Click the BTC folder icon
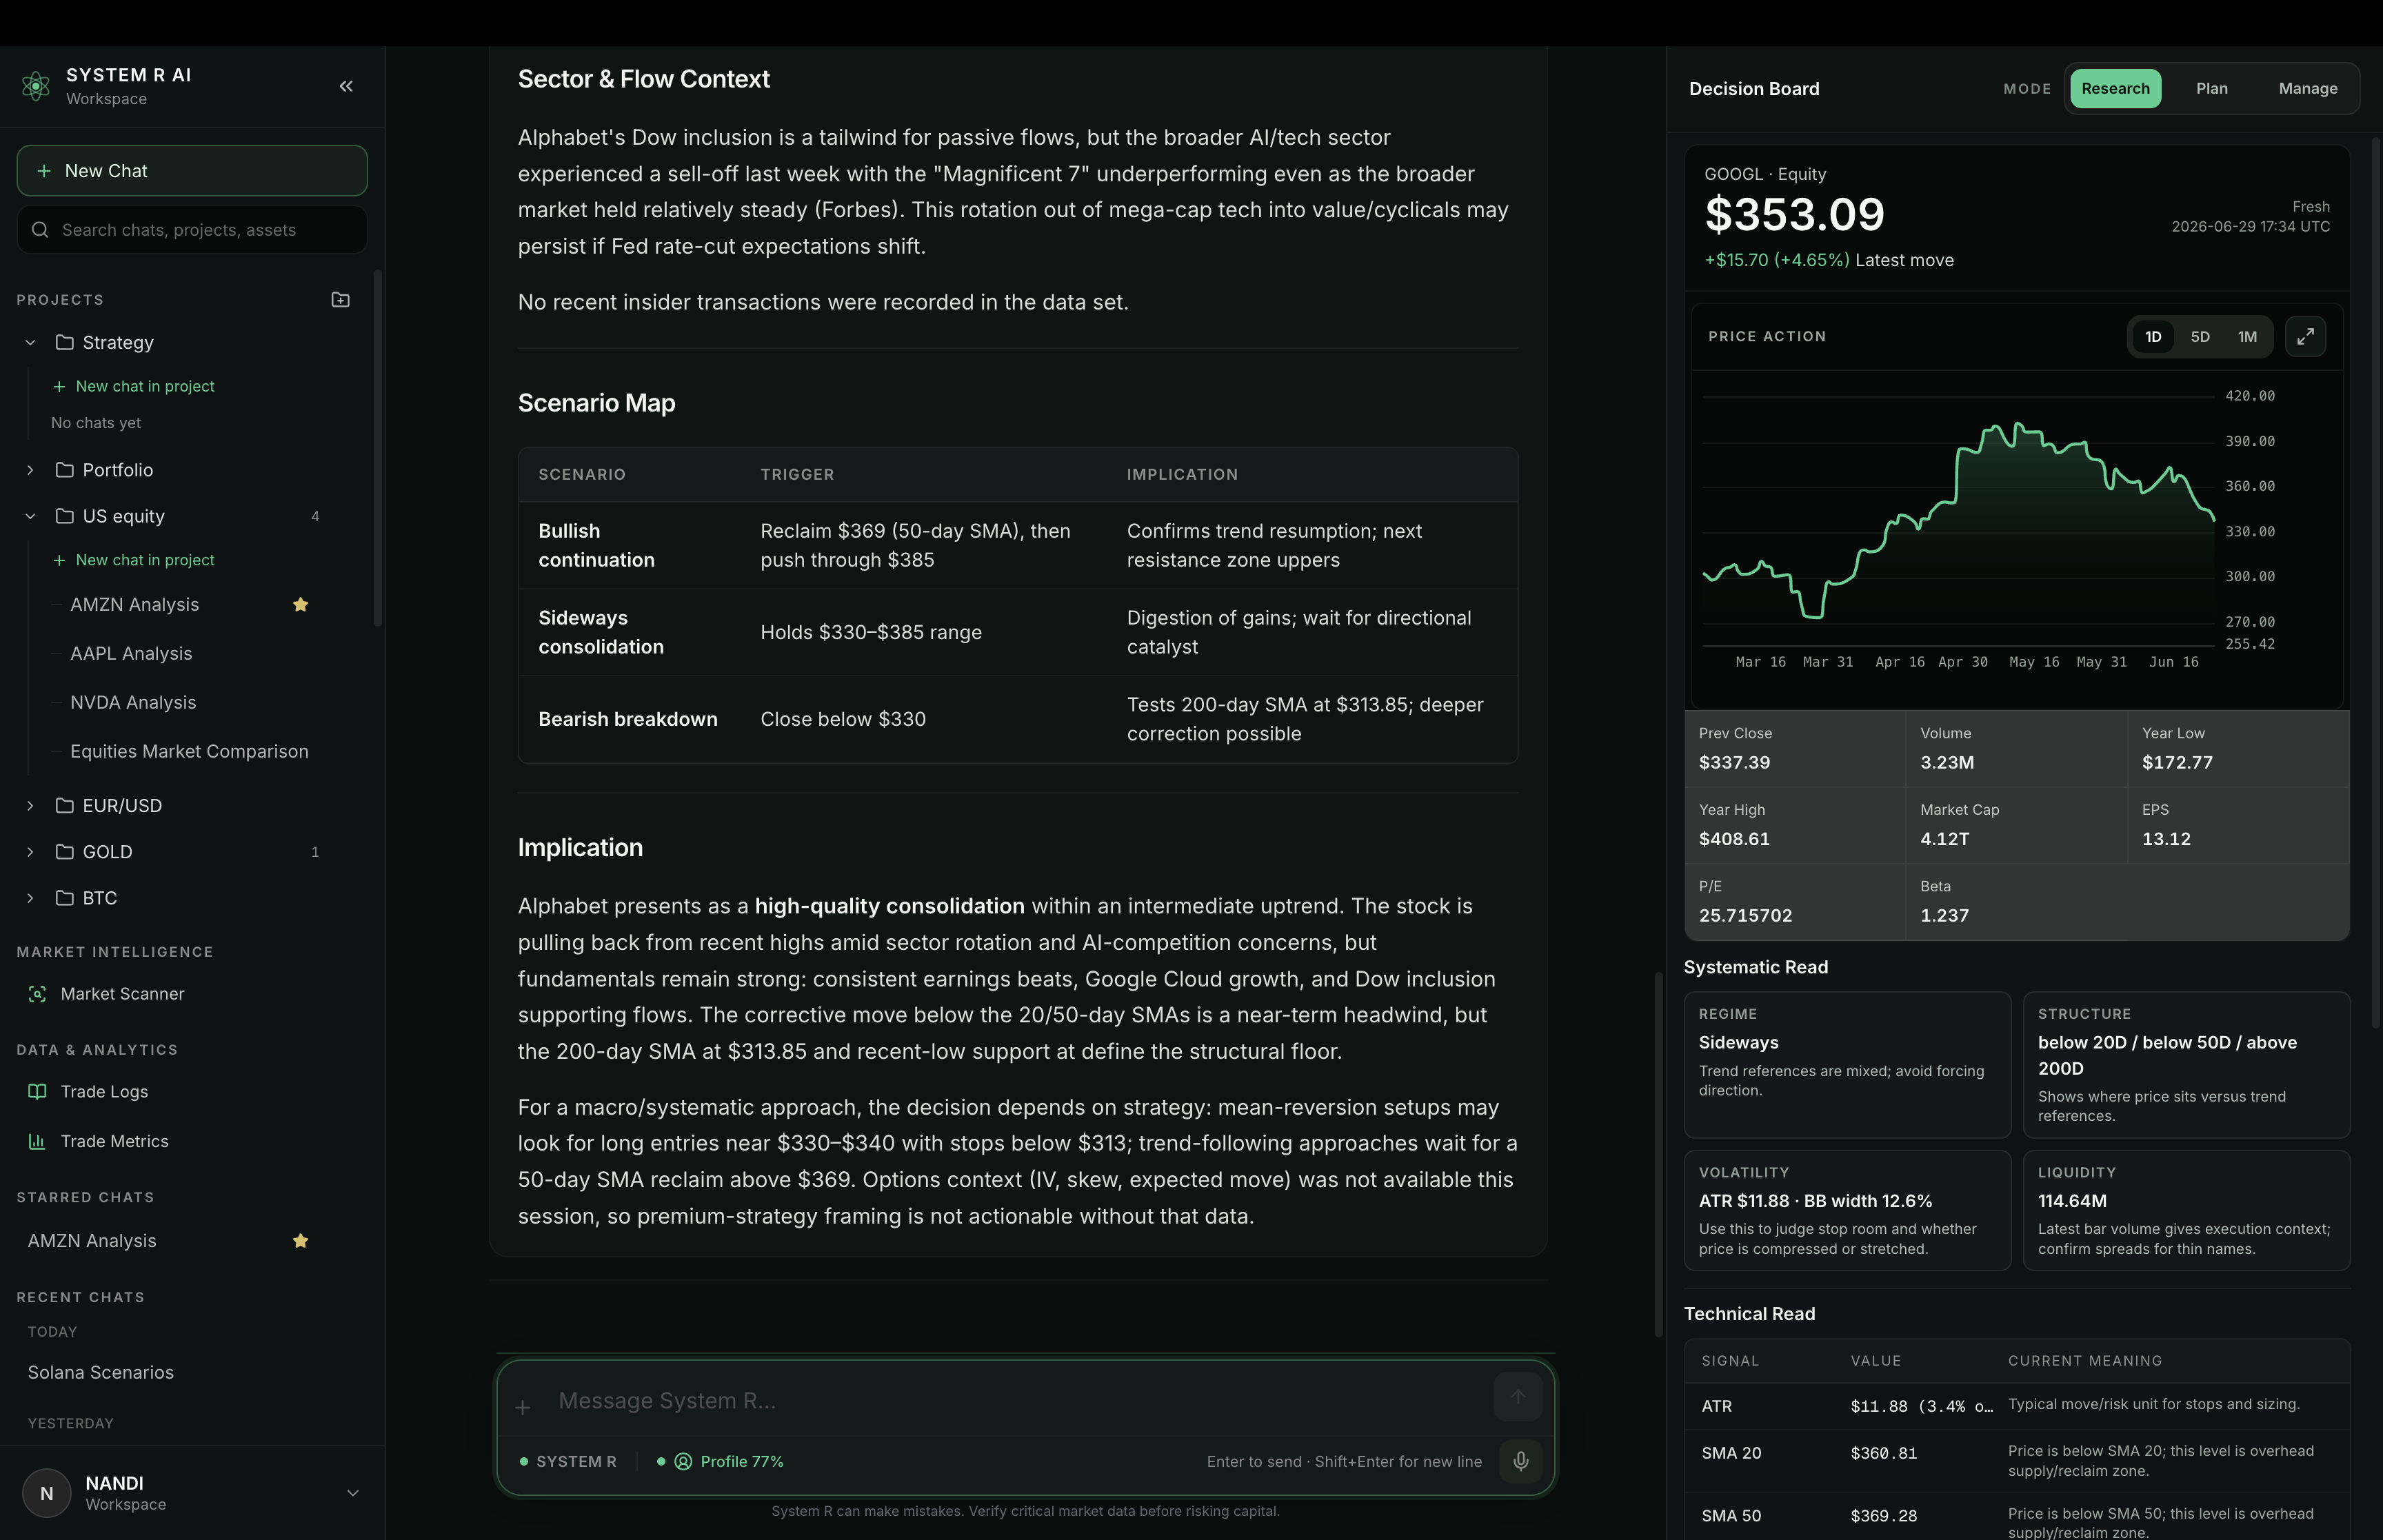This screenshot has height=1540, width=2383. [65, 898]
